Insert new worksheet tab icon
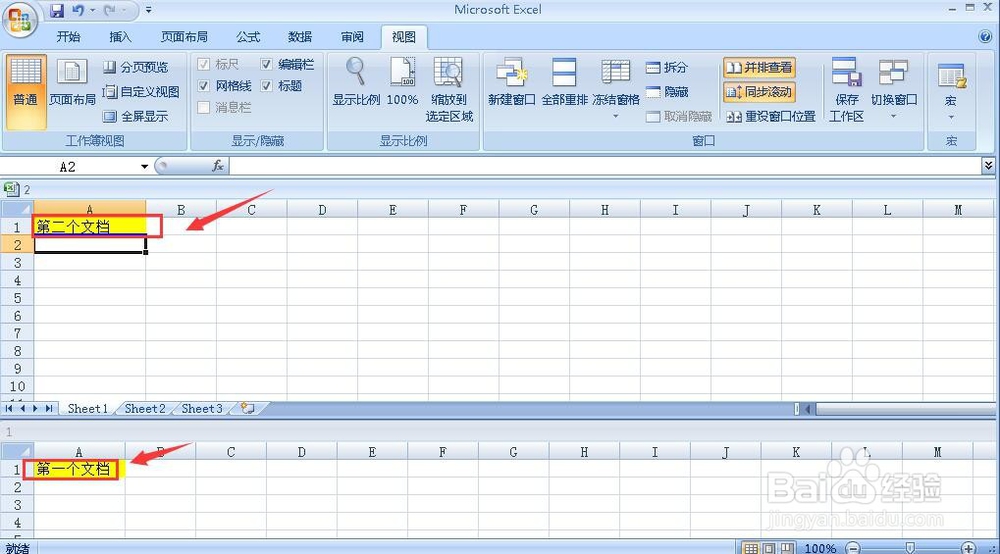1000x554 pixels. click(x=247, y=408)
